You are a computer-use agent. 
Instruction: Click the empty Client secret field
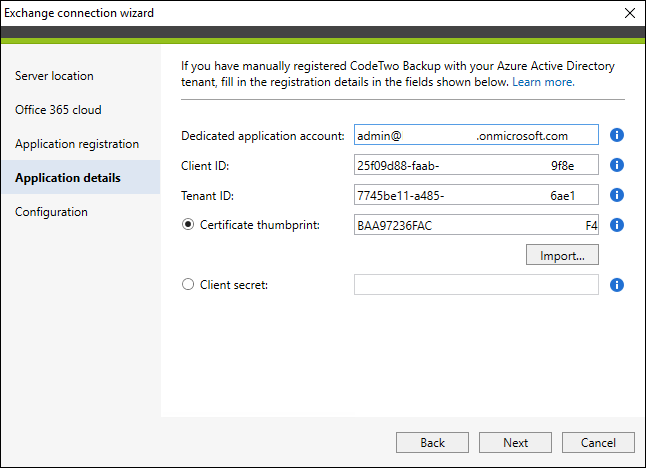pyautogui.click(x=476, y=285)
